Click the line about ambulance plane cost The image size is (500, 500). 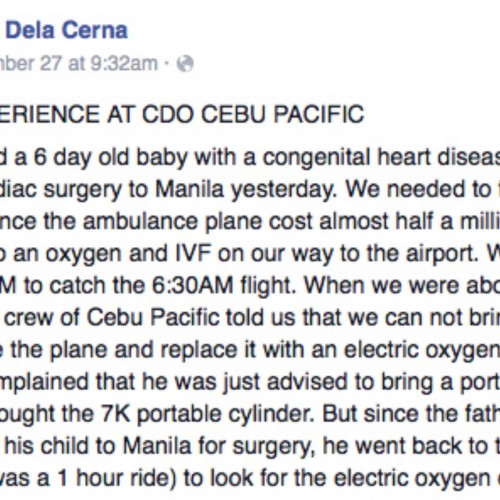tap(250, 222)
